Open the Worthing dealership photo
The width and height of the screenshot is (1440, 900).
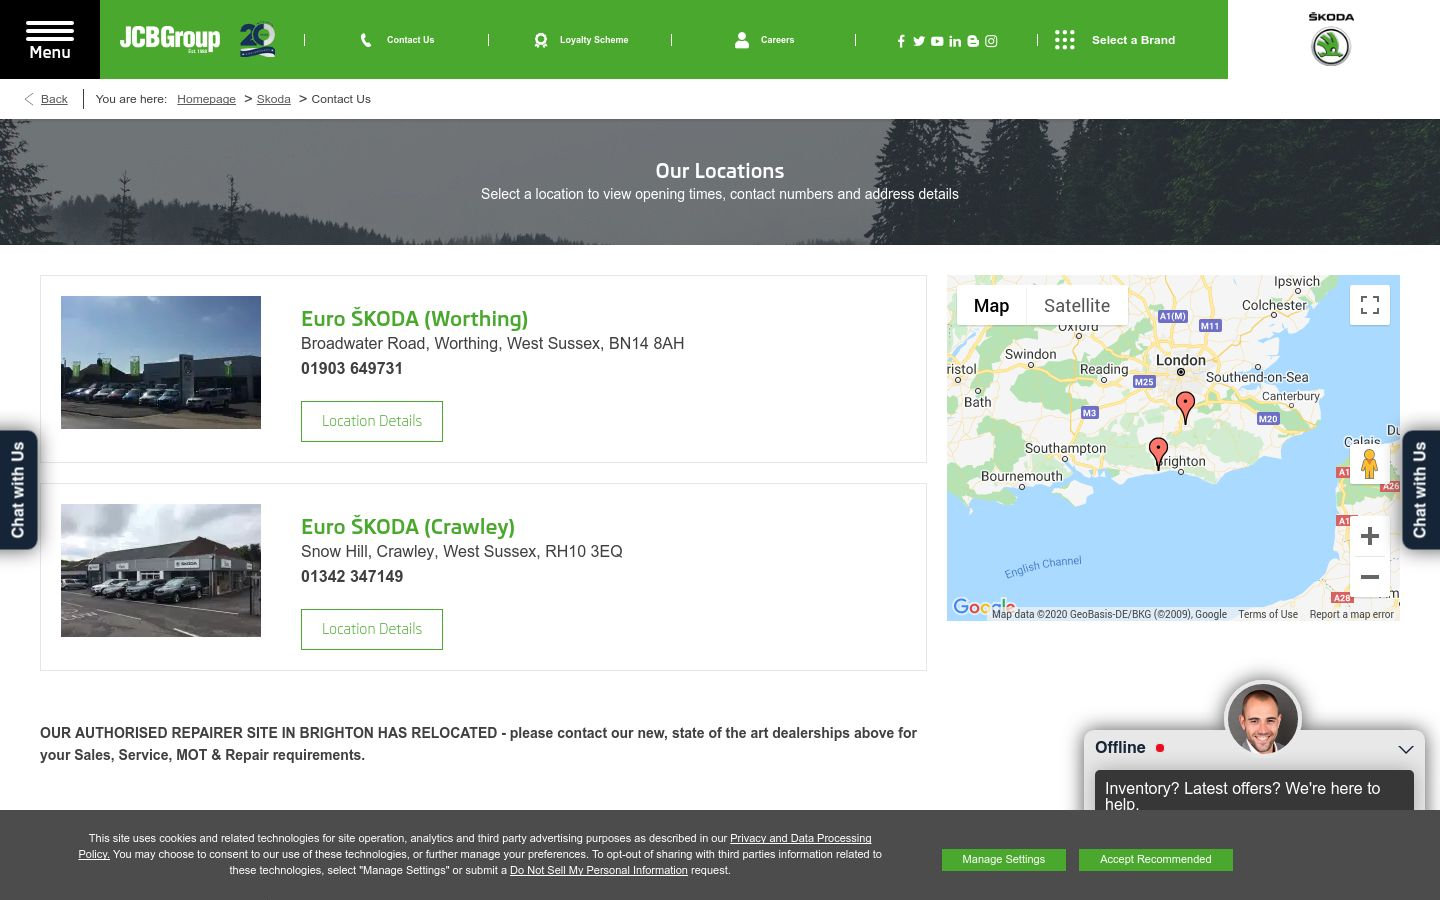click(x=161, y=362)
